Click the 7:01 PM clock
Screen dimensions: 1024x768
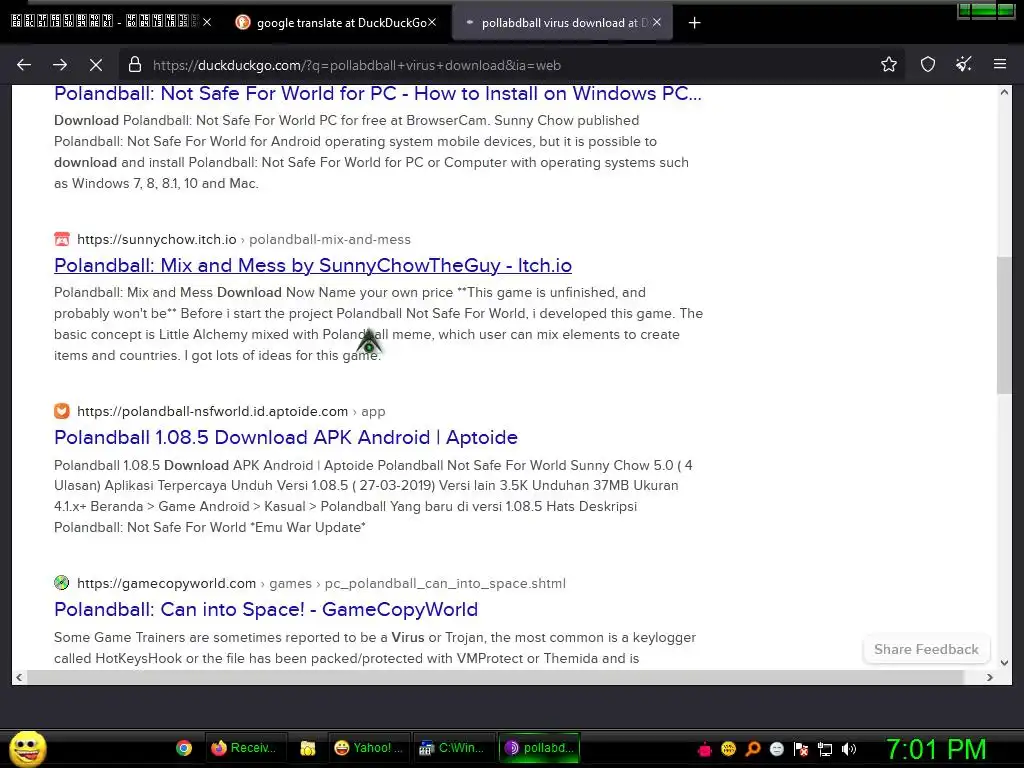click(x=936, y=749)
